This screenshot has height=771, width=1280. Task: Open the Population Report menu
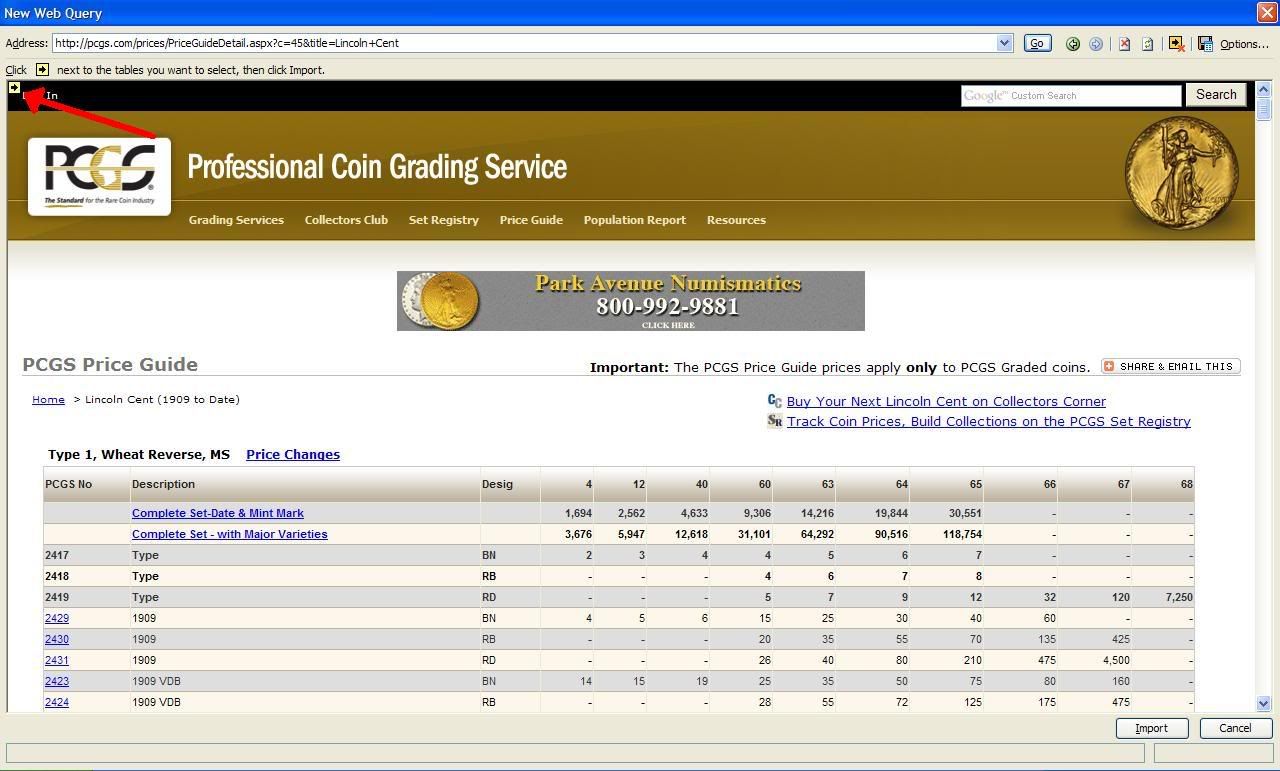click(x=635, y=220)
